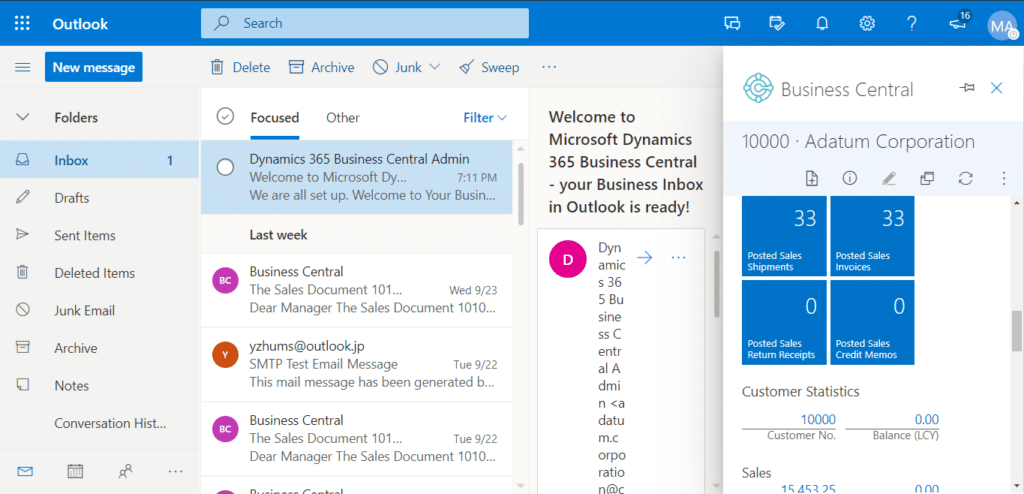Collapse the Folders section
Screen dimensions: 1024x494
[x=22, y=117]
